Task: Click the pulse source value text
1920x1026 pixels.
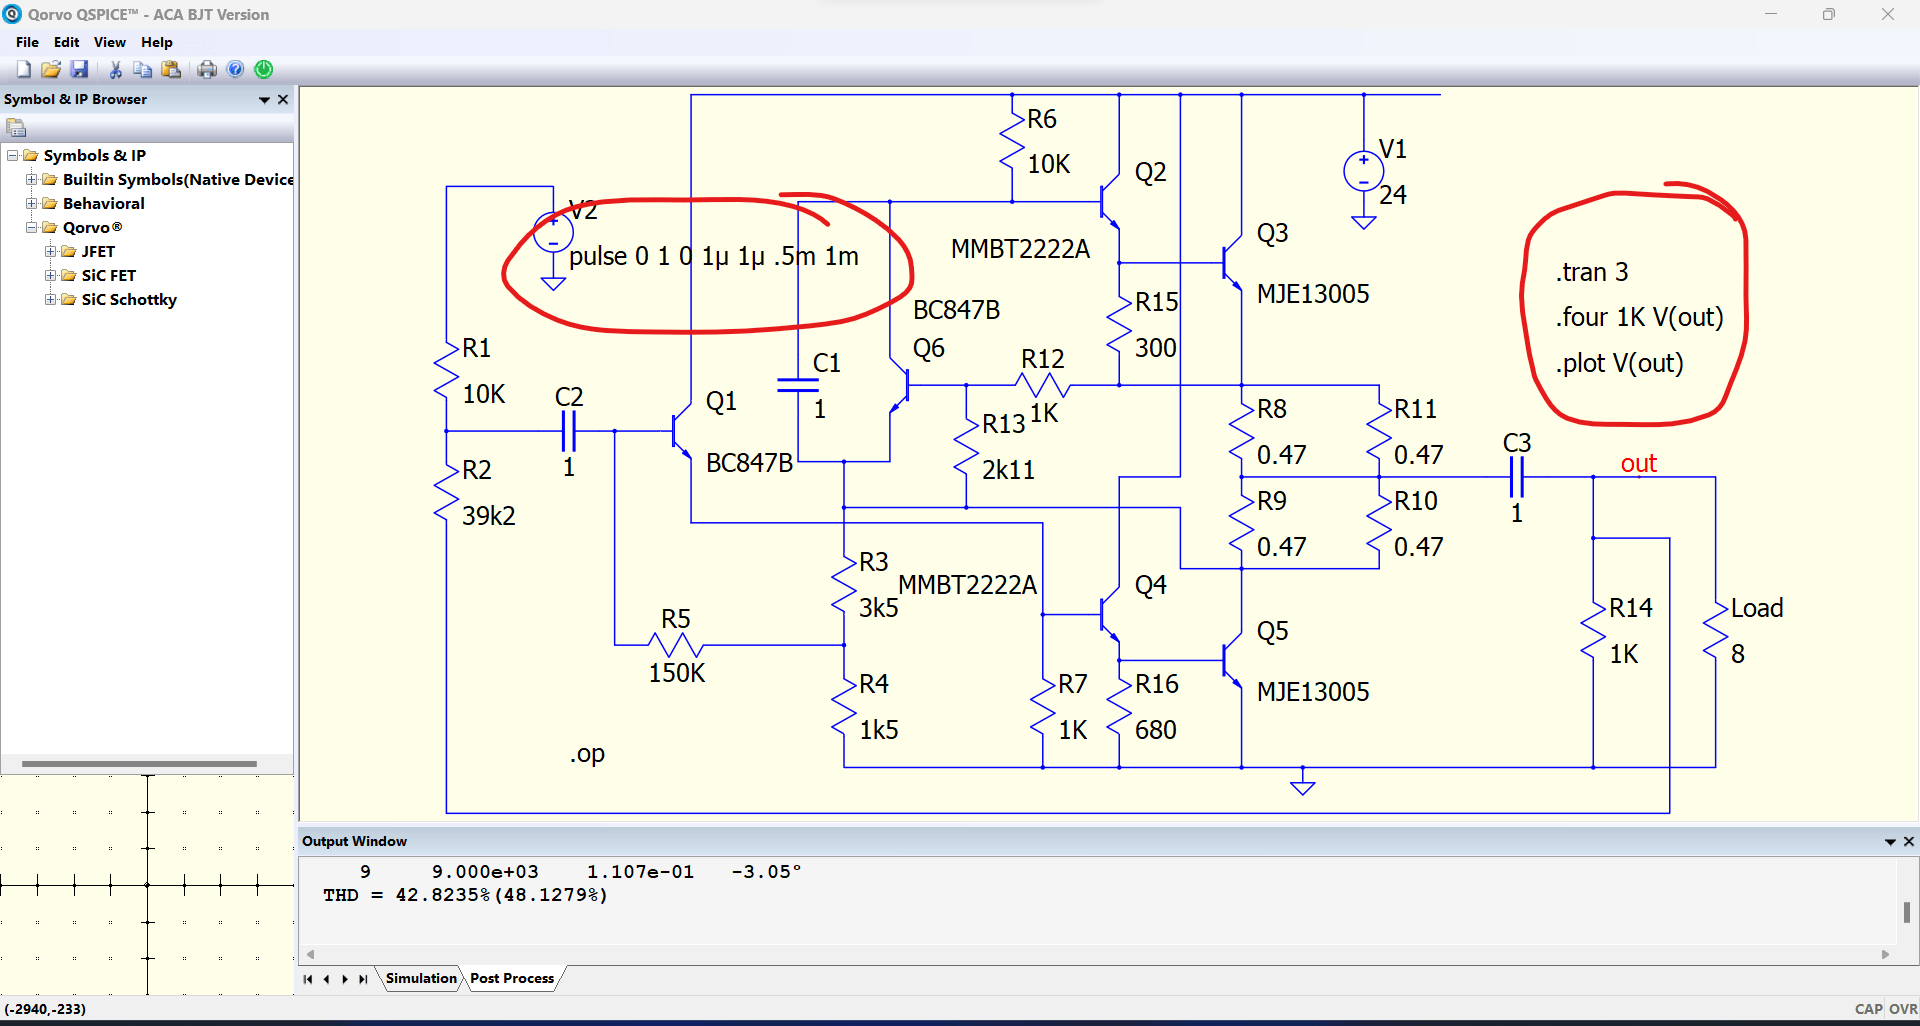Action: click(714, 256)
